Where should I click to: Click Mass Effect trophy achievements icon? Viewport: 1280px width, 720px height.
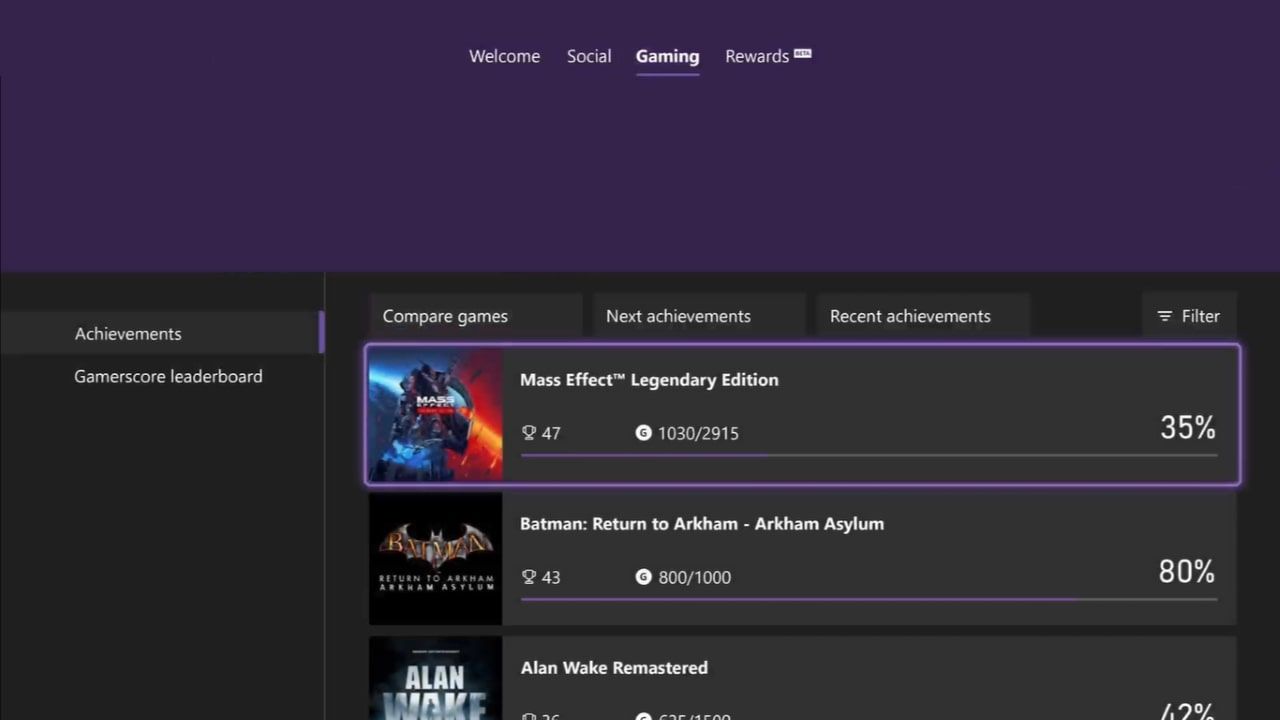tap(529, 433)
